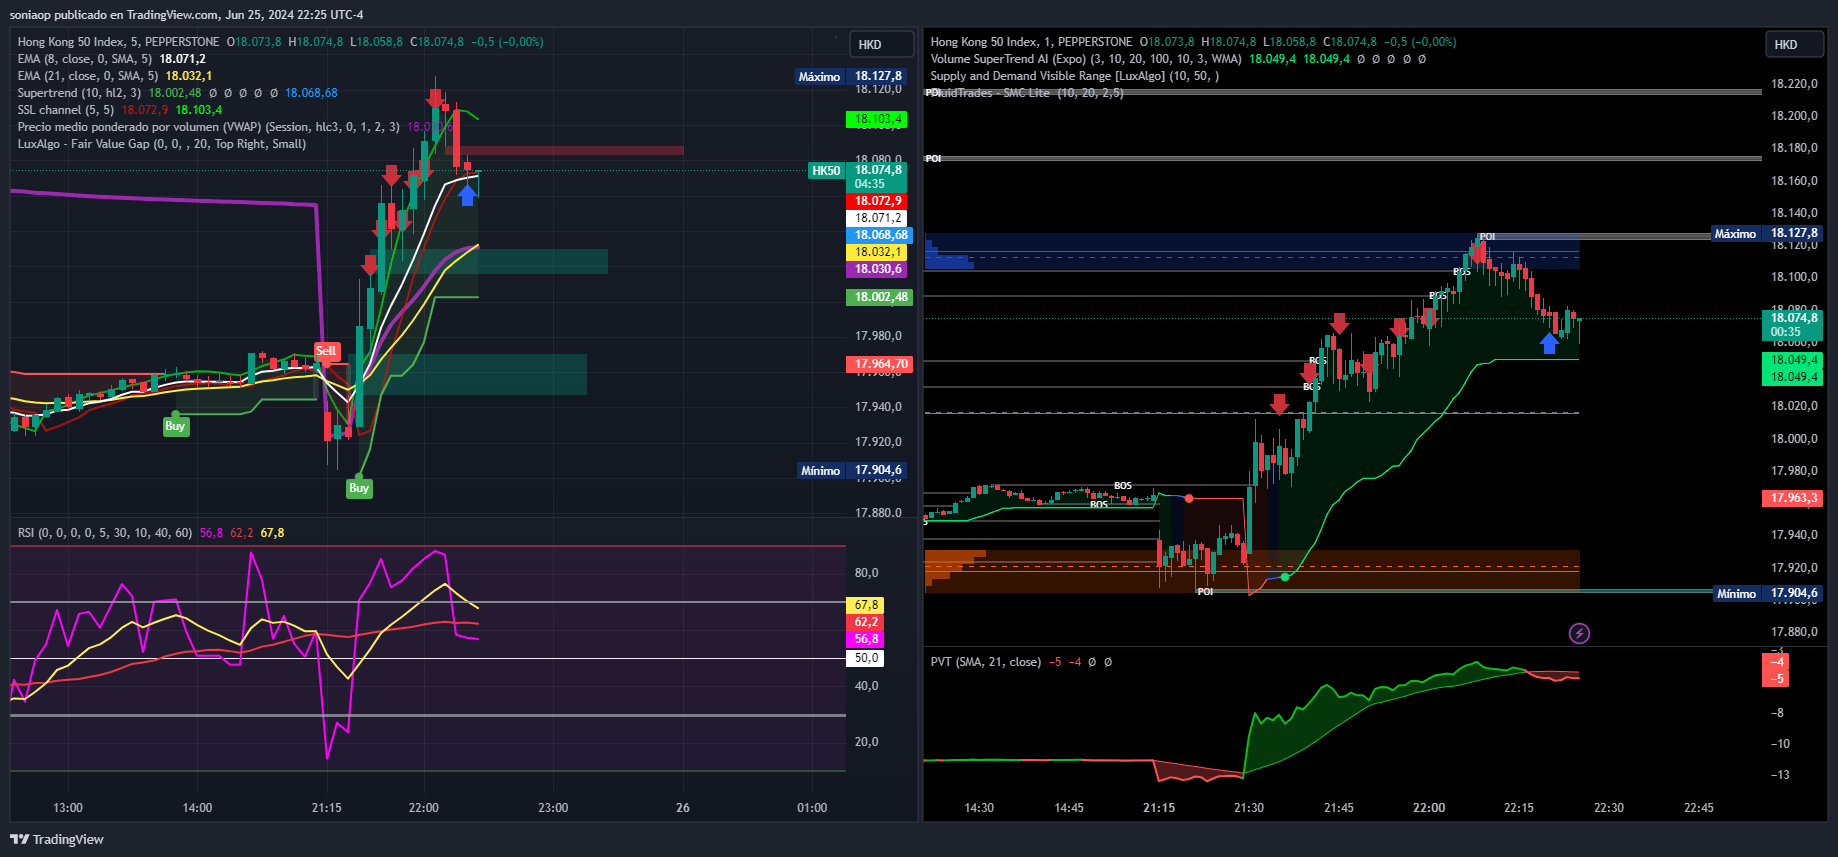Select Supply and Demand Visible Range legend
Viewport: 1838px width, 857px height.
coord(1075,76)
